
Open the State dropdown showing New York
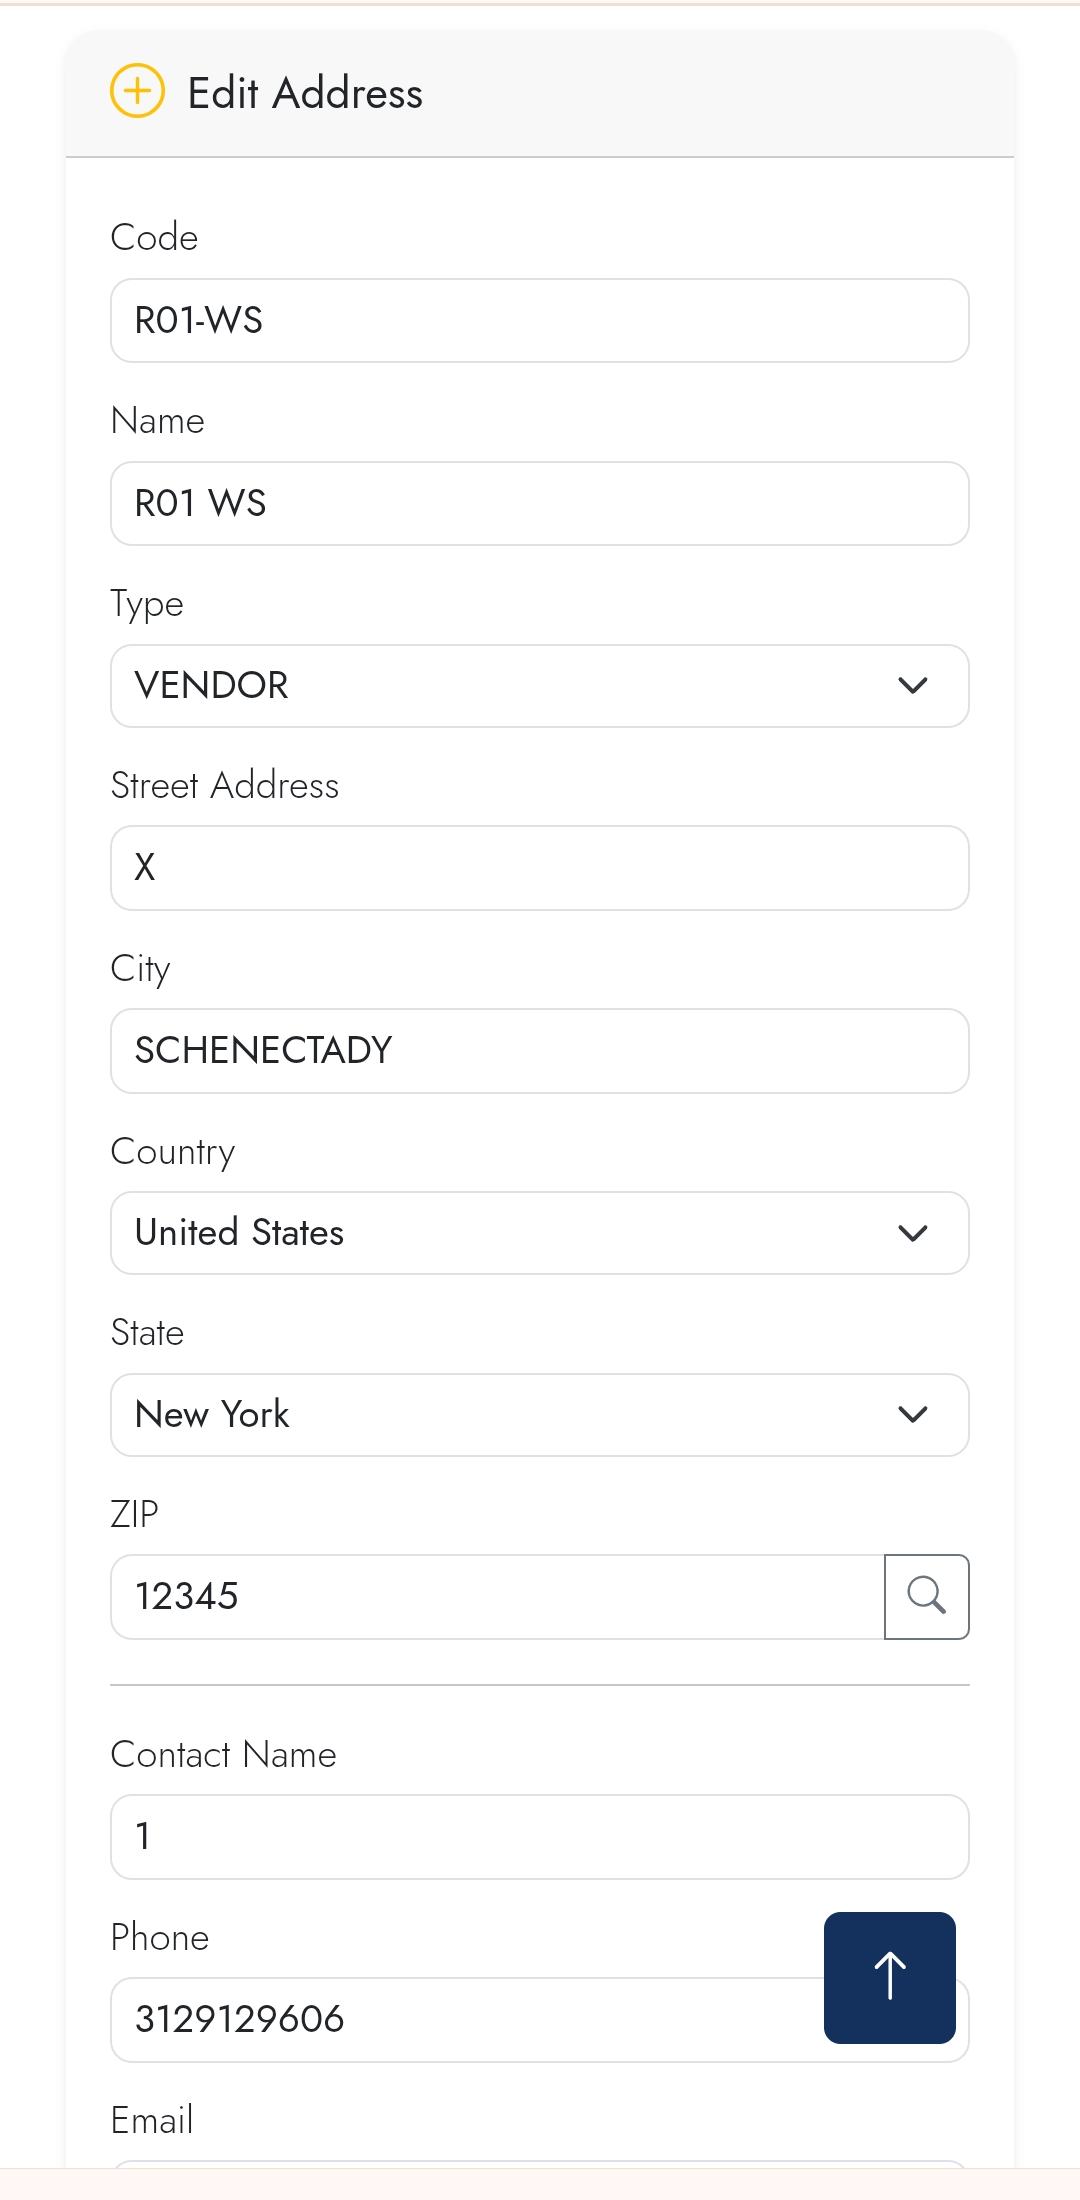pos(540,1414)
